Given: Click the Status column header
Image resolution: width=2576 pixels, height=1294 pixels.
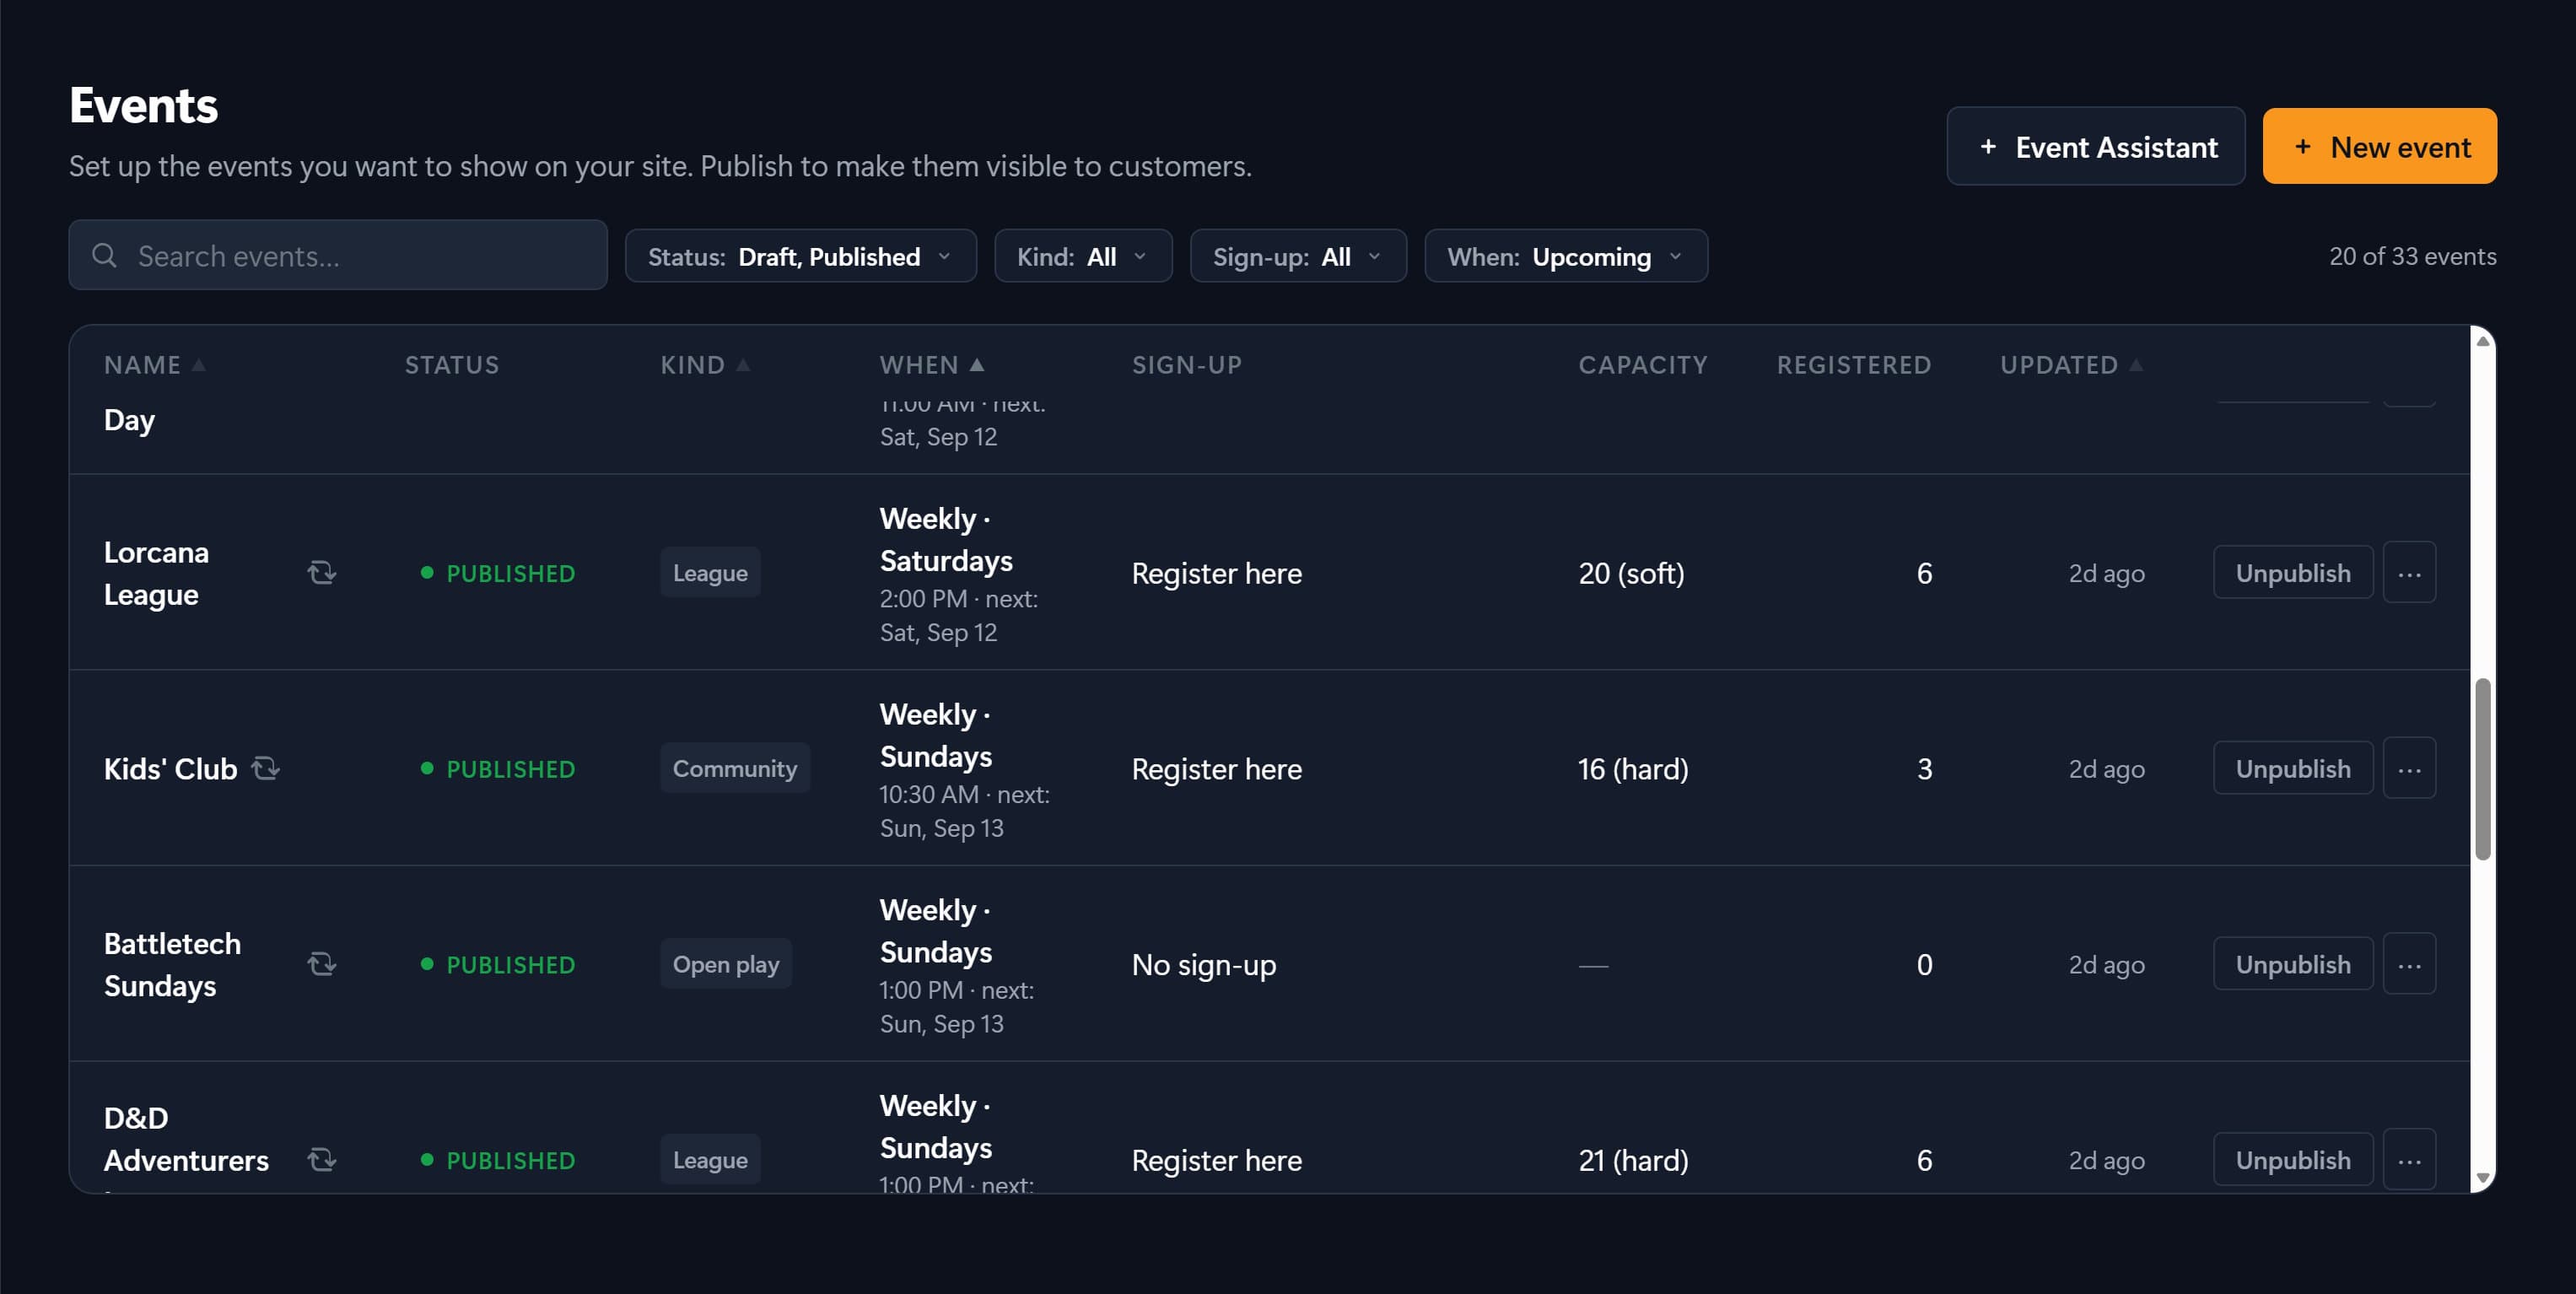Looking at the screenshot, I should point(452,365).
